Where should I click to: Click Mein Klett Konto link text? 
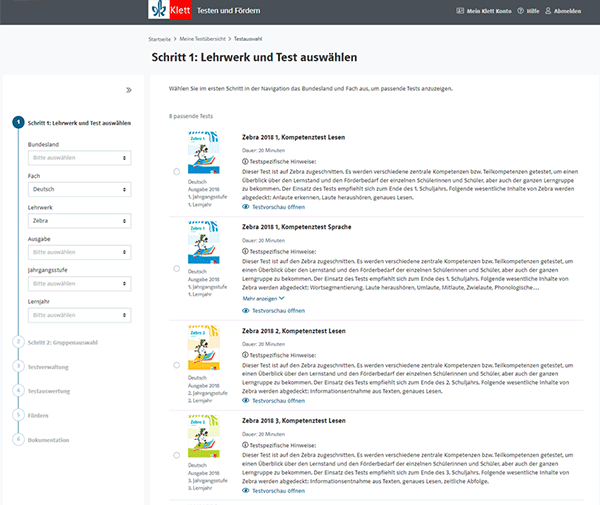(489, 11)
